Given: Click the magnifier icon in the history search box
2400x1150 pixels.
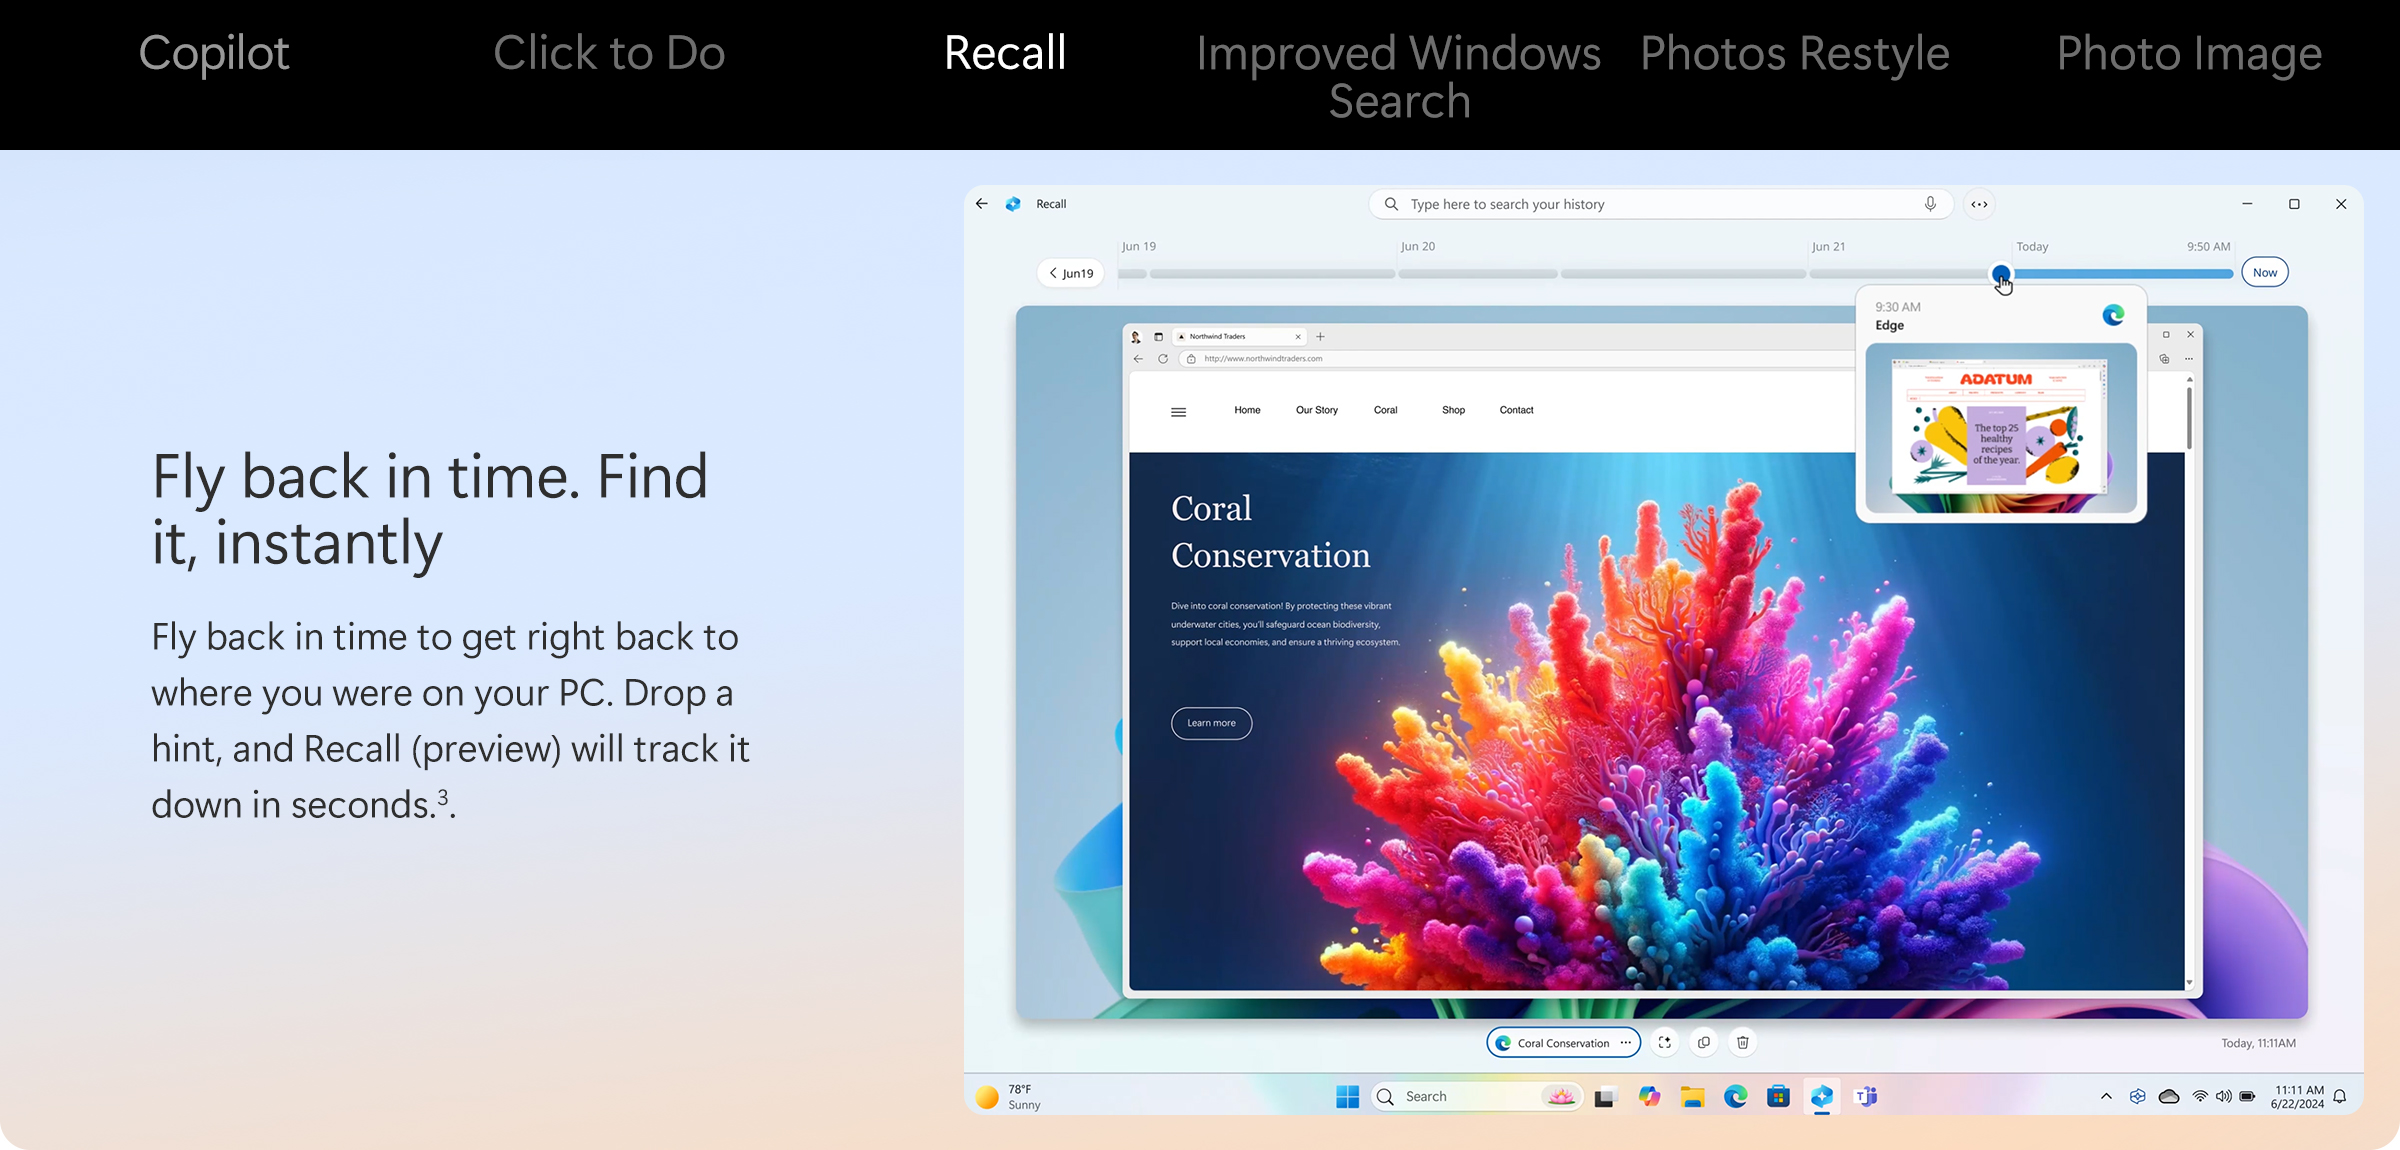Looking at the screenshot, I should pyautogui.click(x=1391, y=204).
